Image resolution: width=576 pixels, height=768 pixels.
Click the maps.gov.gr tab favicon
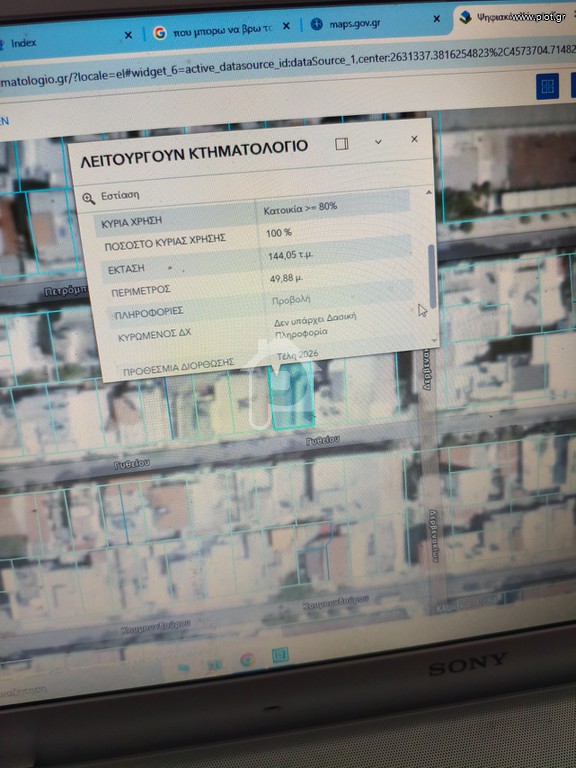[x=317, y=24]
